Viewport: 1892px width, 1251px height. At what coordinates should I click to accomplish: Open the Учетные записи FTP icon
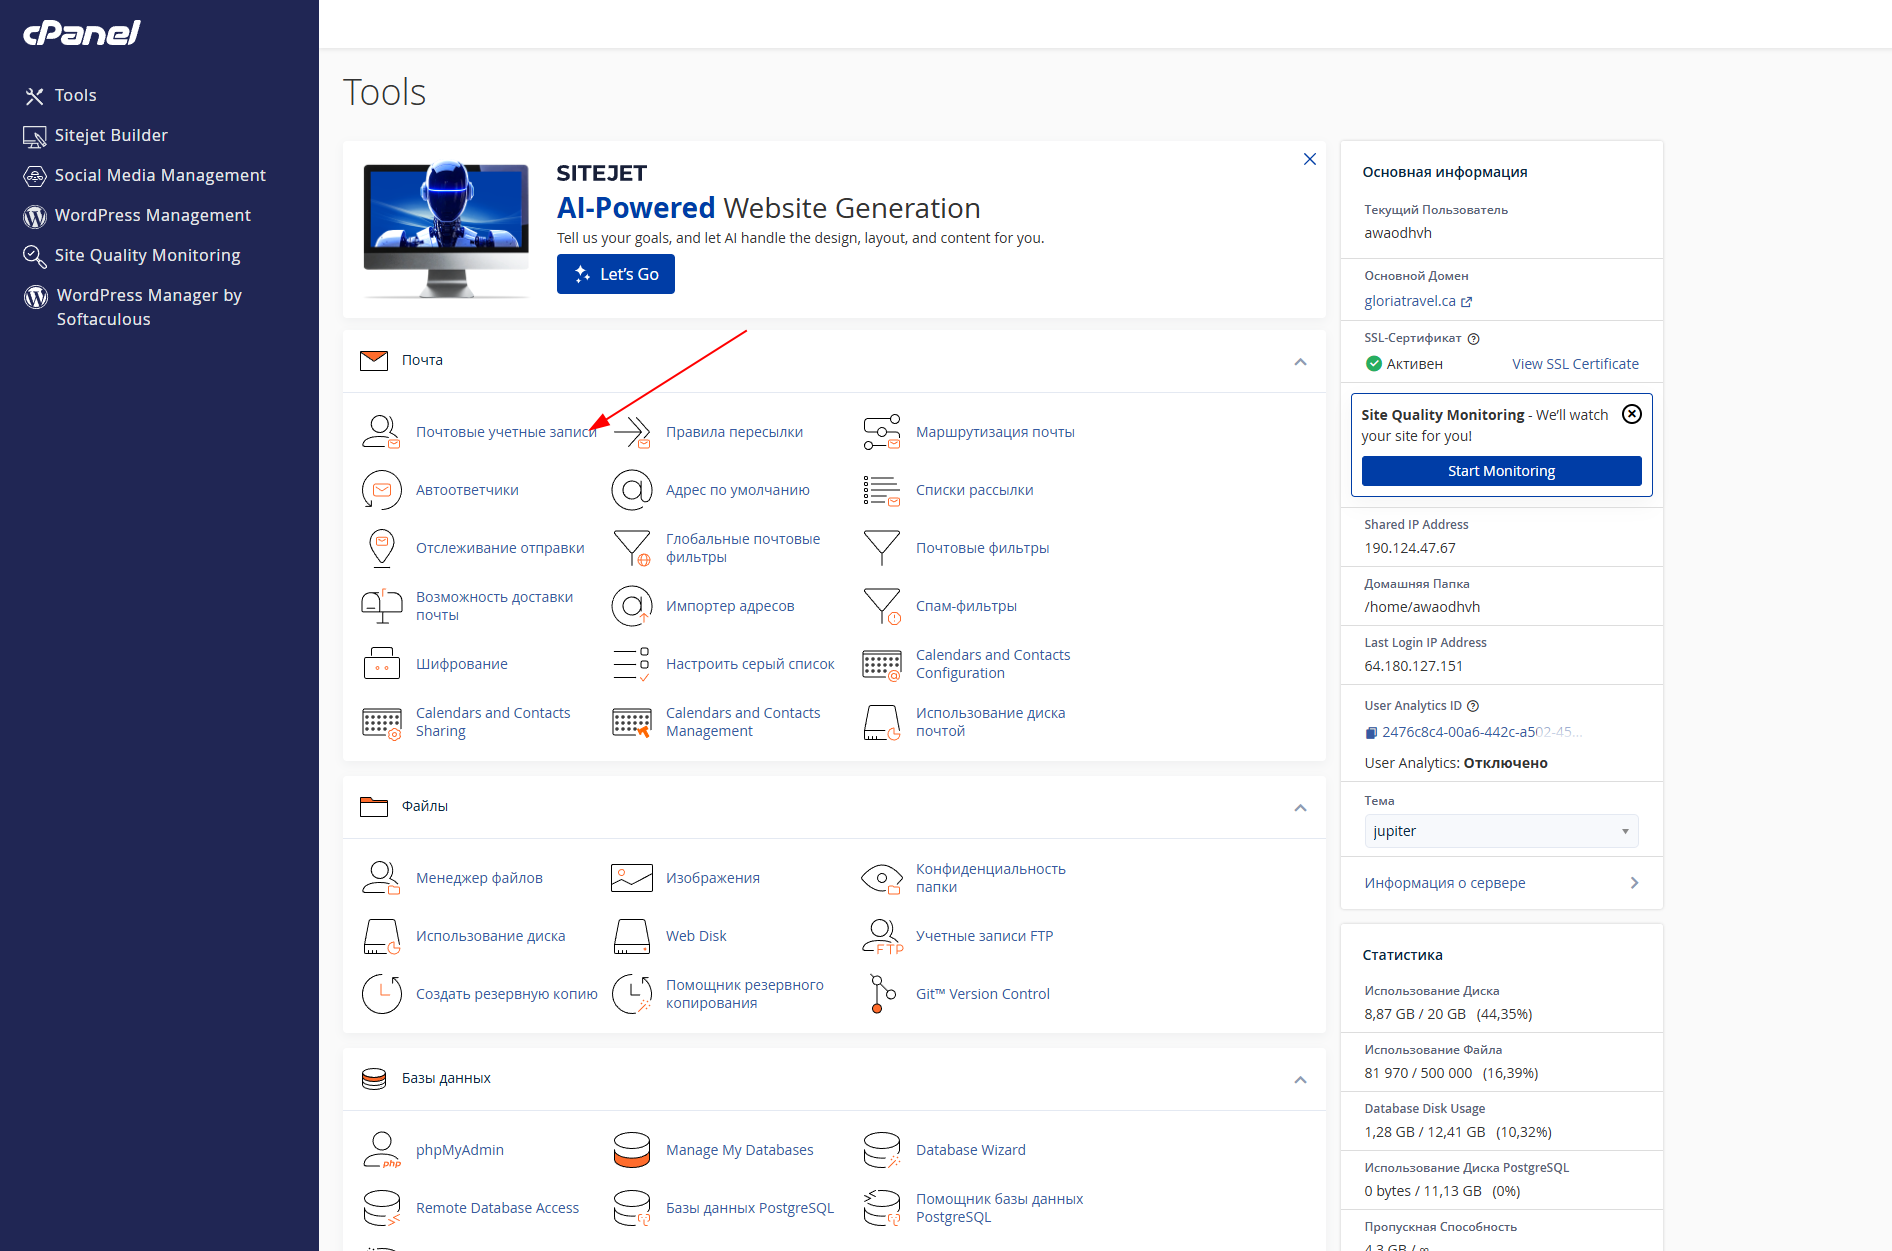pyautogui.click(x=881, y=936)
